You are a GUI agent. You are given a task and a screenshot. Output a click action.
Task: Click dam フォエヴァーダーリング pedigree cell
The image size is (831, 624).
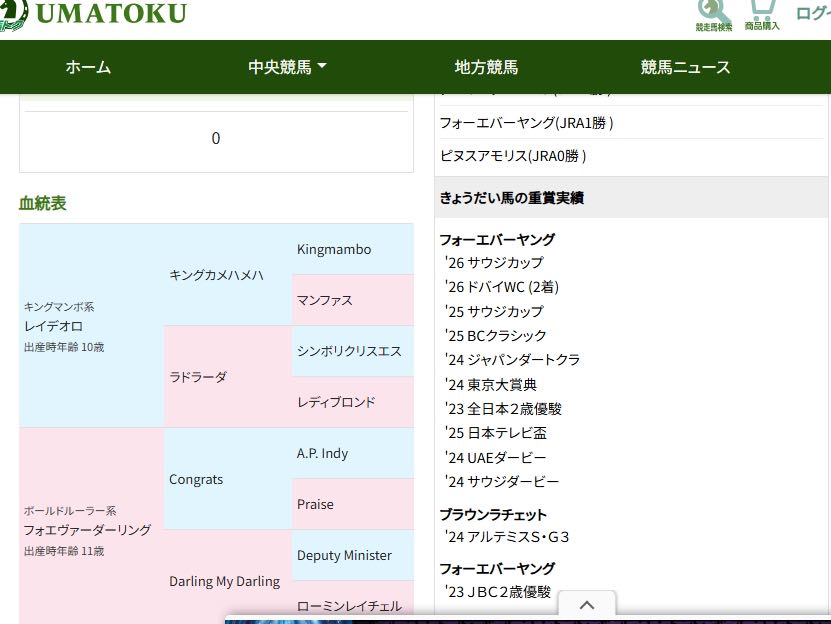point(87,530)
